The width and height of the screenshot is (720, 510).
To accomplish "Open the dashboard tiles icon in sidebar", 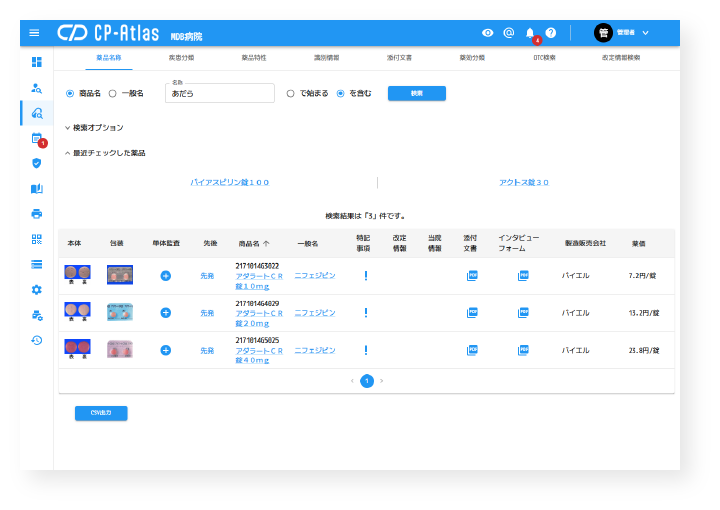I will point(37,62).
